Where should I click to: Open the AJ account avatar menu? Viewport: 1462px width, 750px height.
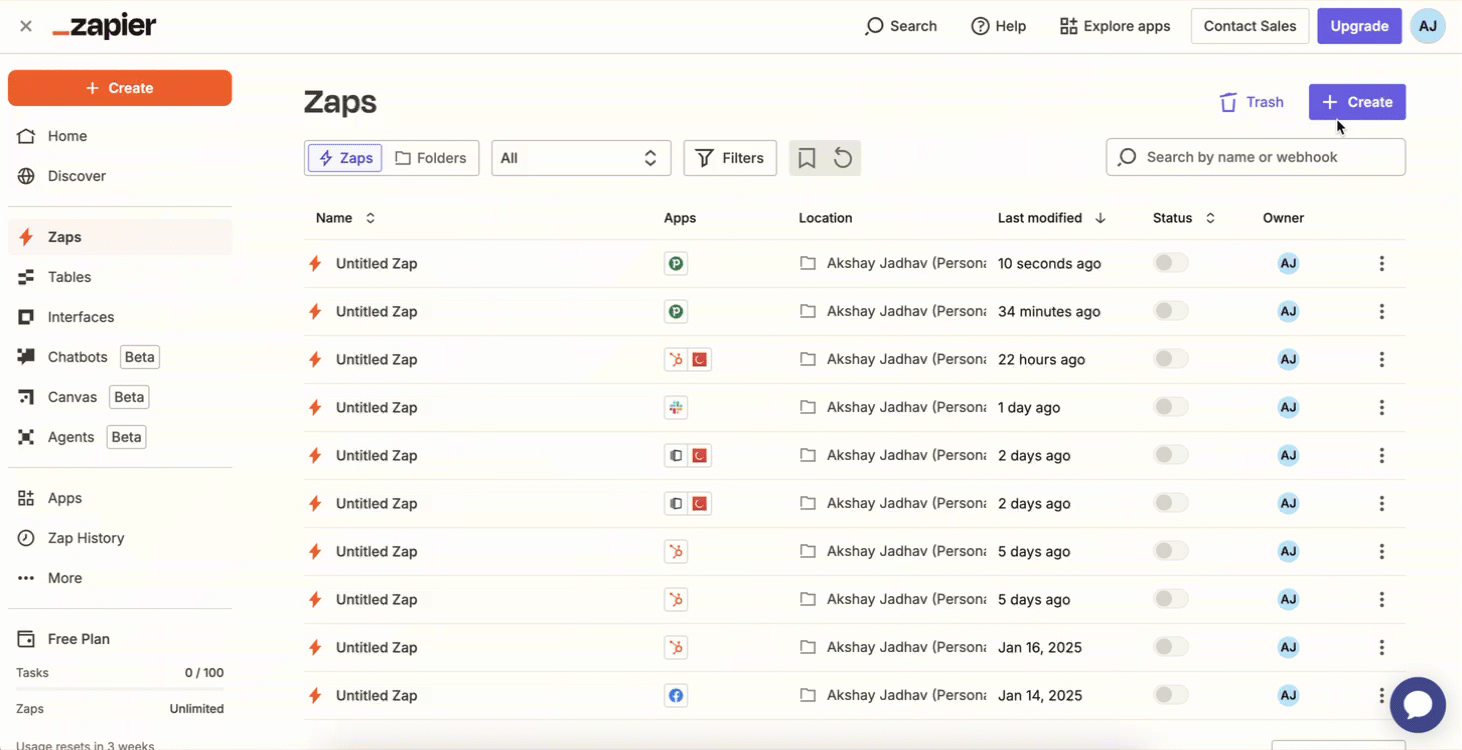point(1428,26)
